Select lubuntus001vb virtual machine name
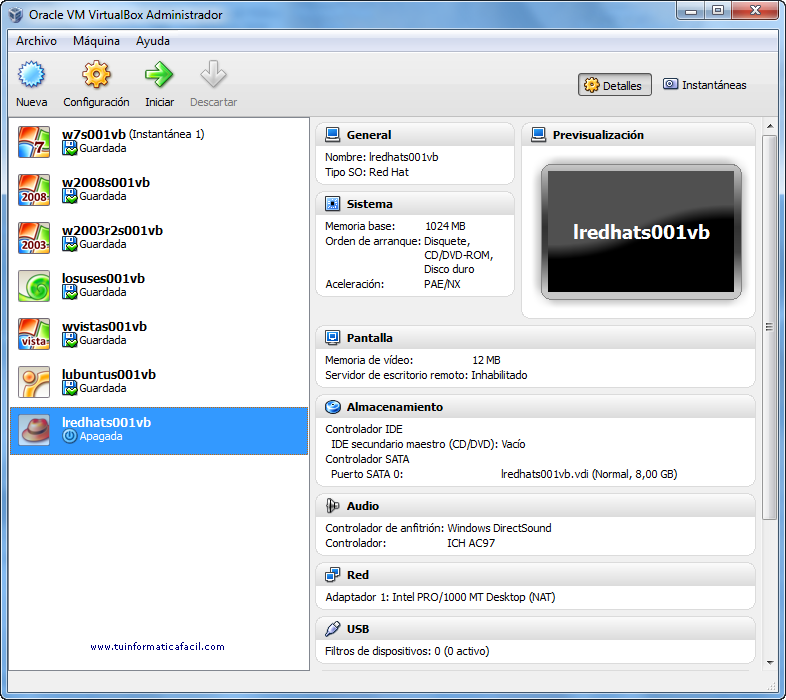Screen dimensions: 786x700 (109, 375)
